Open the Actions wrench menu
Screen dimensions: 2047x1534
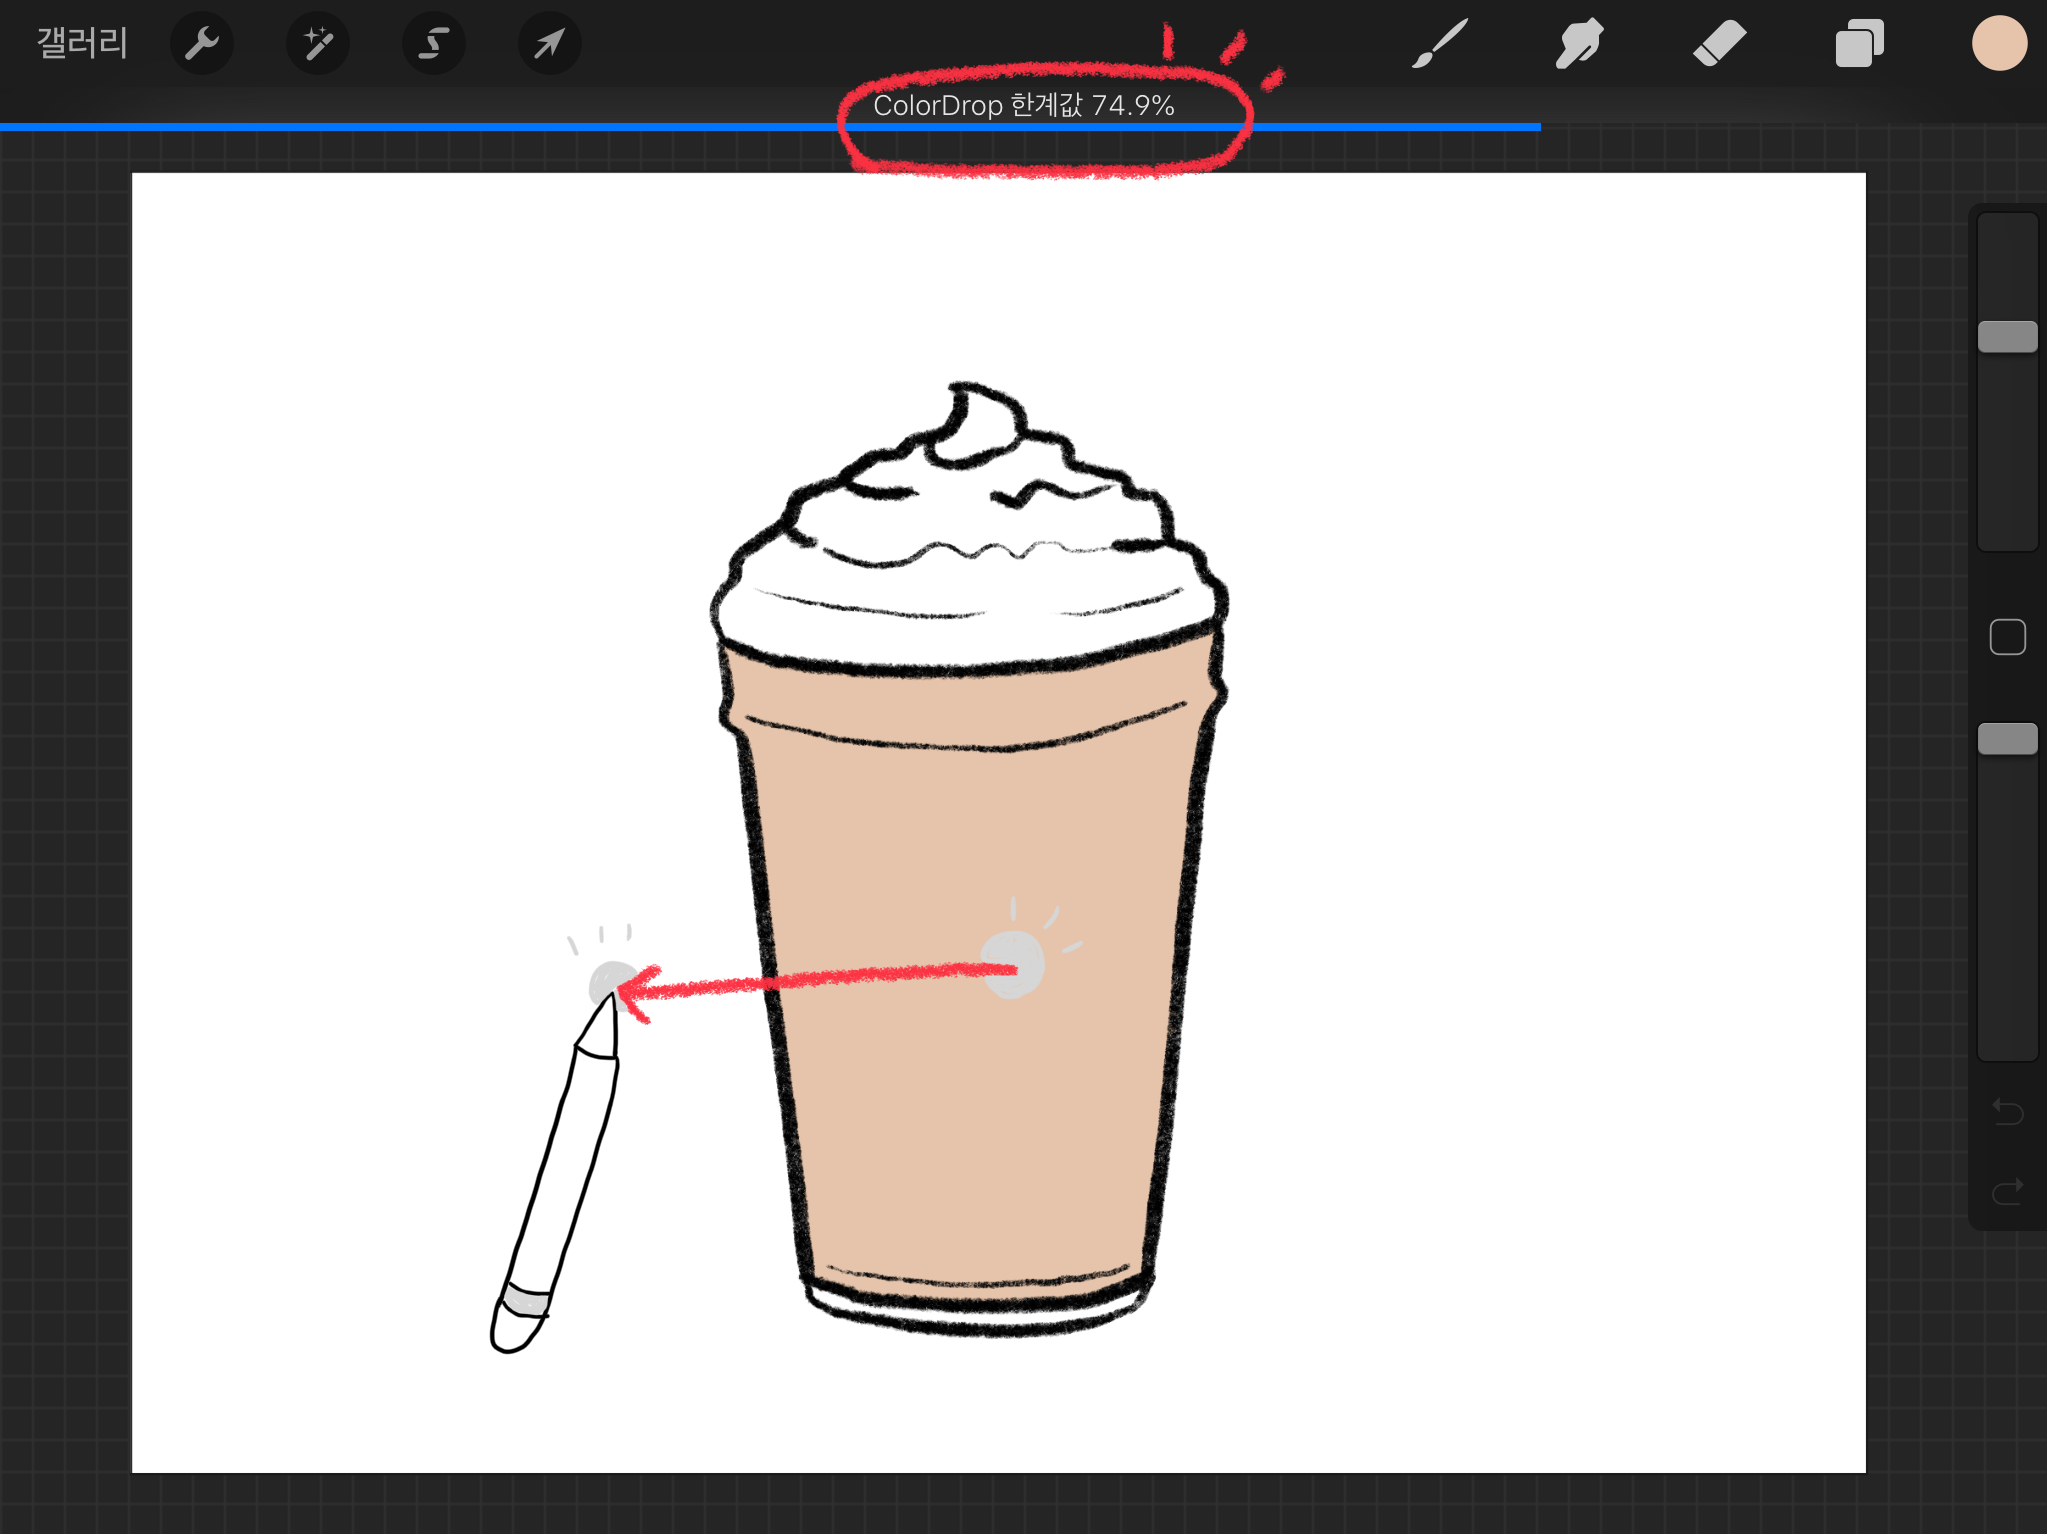202,43
